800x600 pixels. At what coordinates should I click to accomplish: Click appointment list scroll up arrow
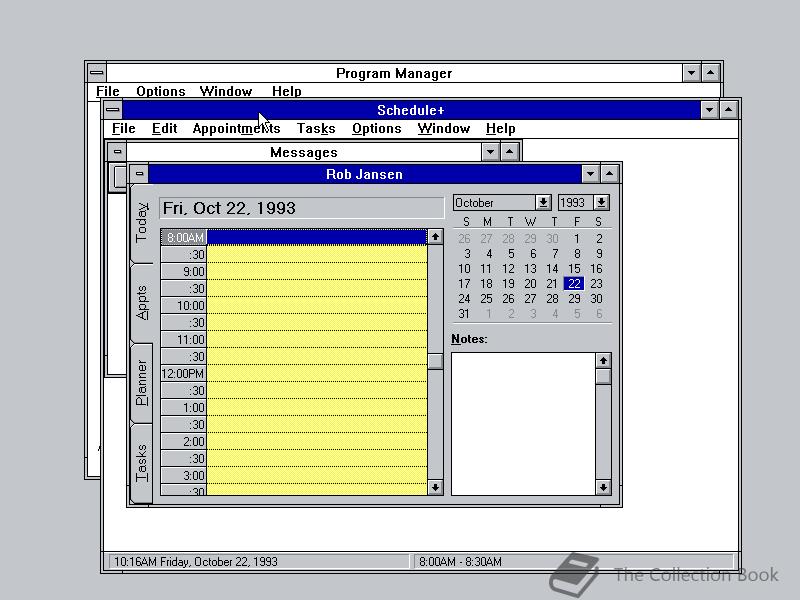pos(435,237)
